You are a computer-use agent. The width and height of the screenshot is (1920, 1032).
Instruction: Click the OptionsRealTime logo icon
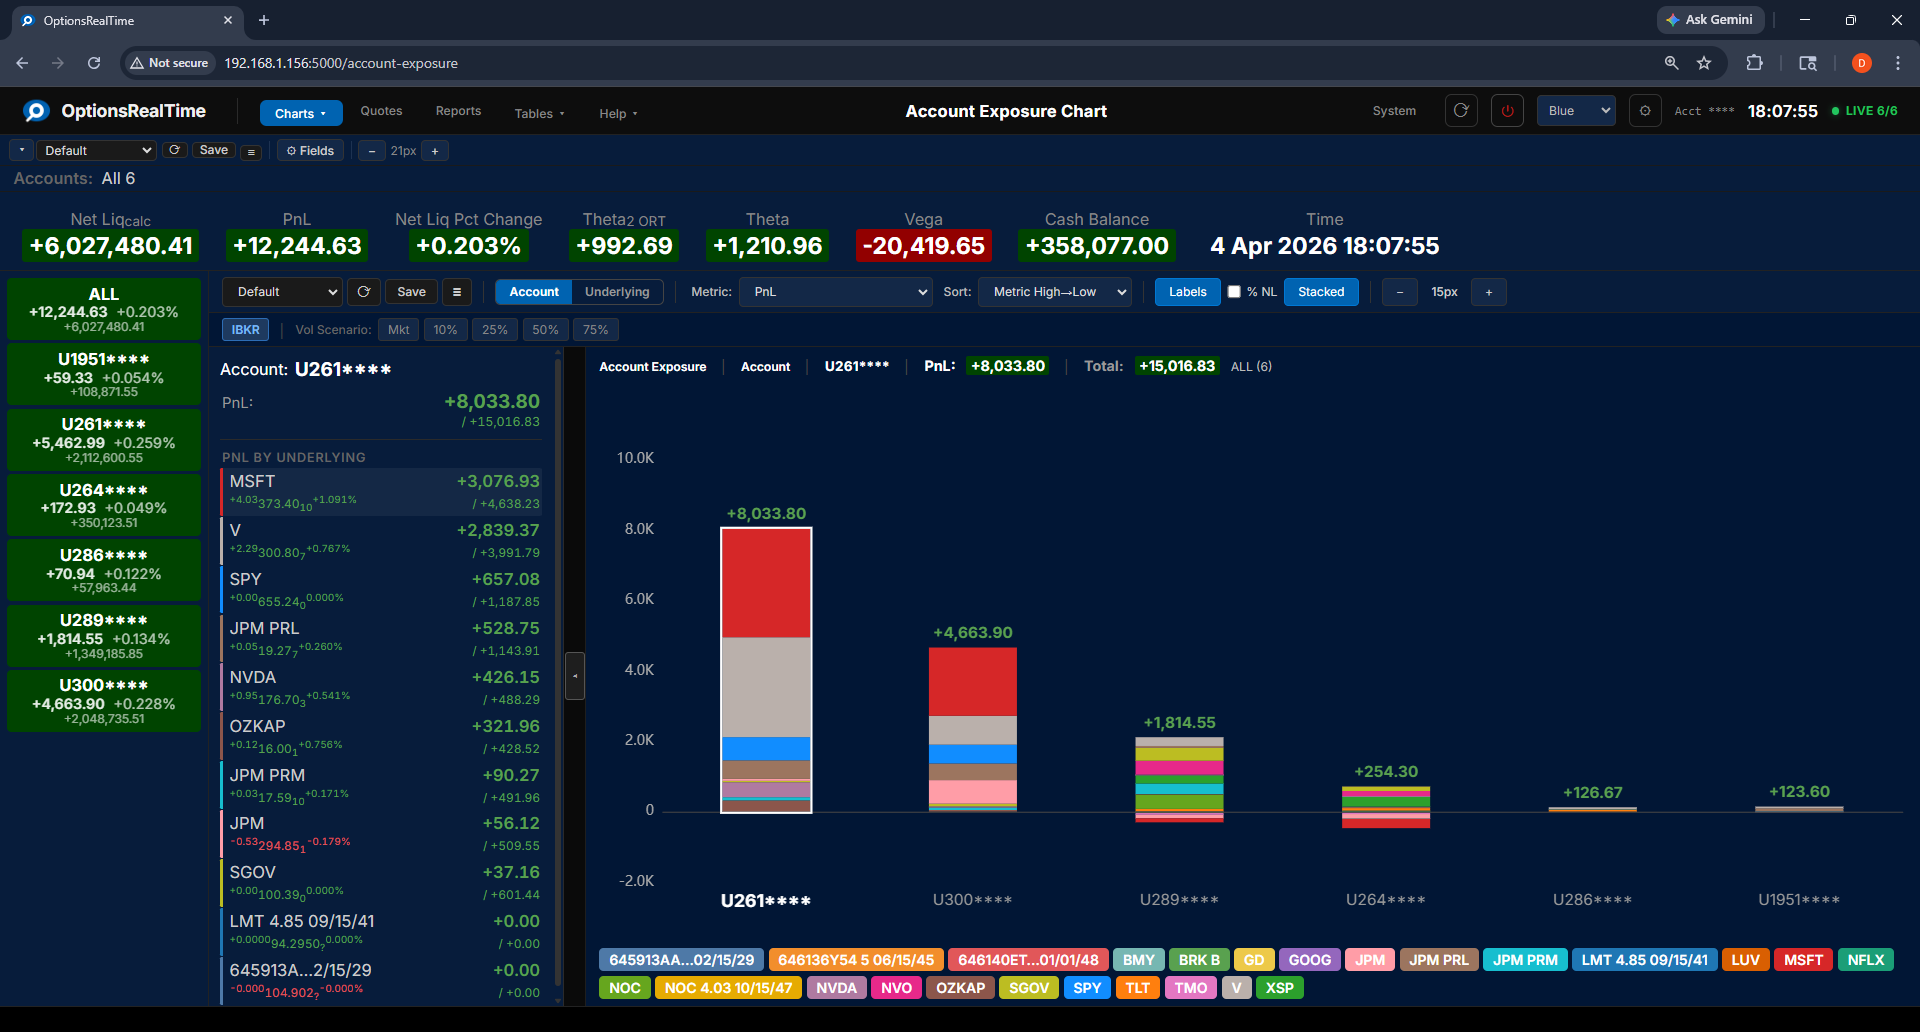(36, 111)
